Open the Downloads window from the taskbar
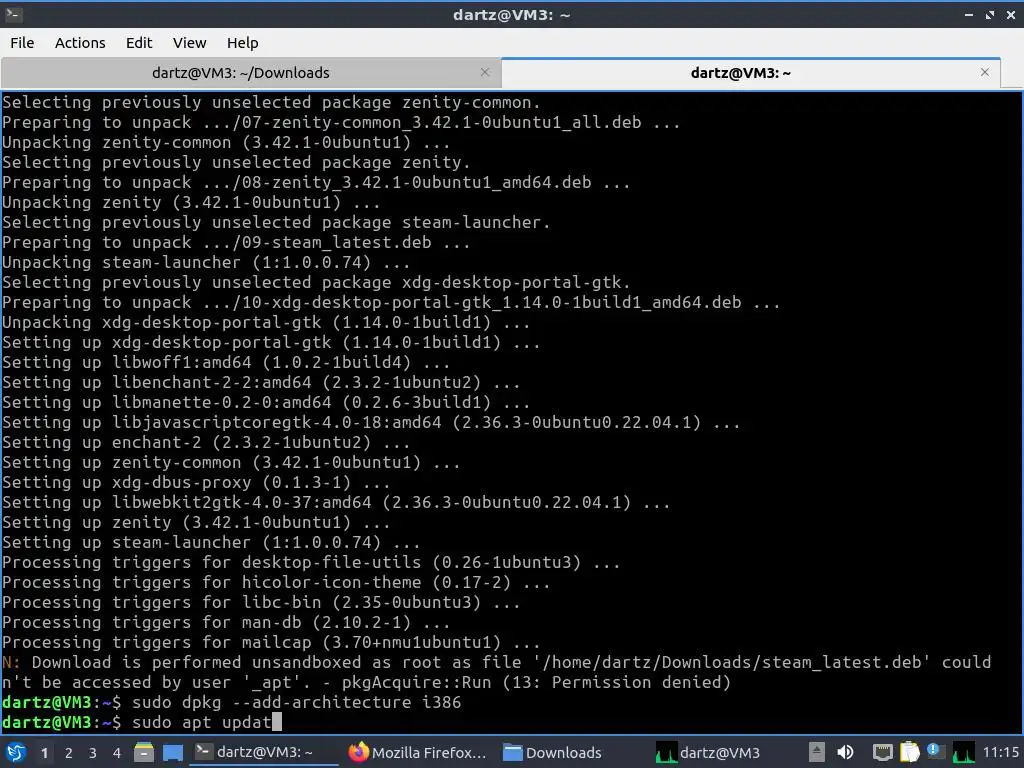The height and width of the screenshot is (768, 1024). [552, 752]
